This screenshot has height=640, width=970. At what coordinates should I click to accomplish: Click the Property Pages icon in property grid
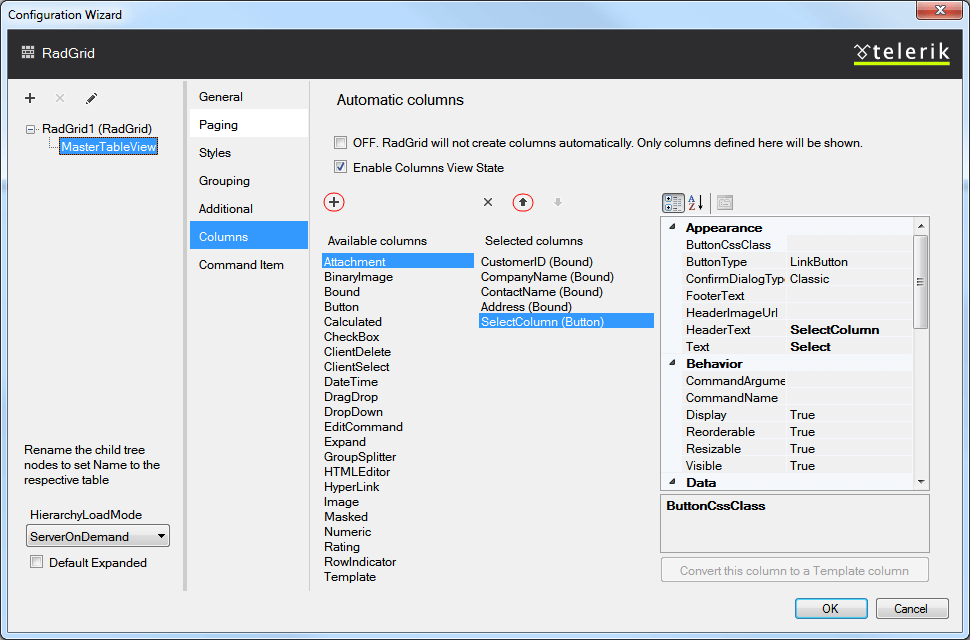click(x=724, y=202)
